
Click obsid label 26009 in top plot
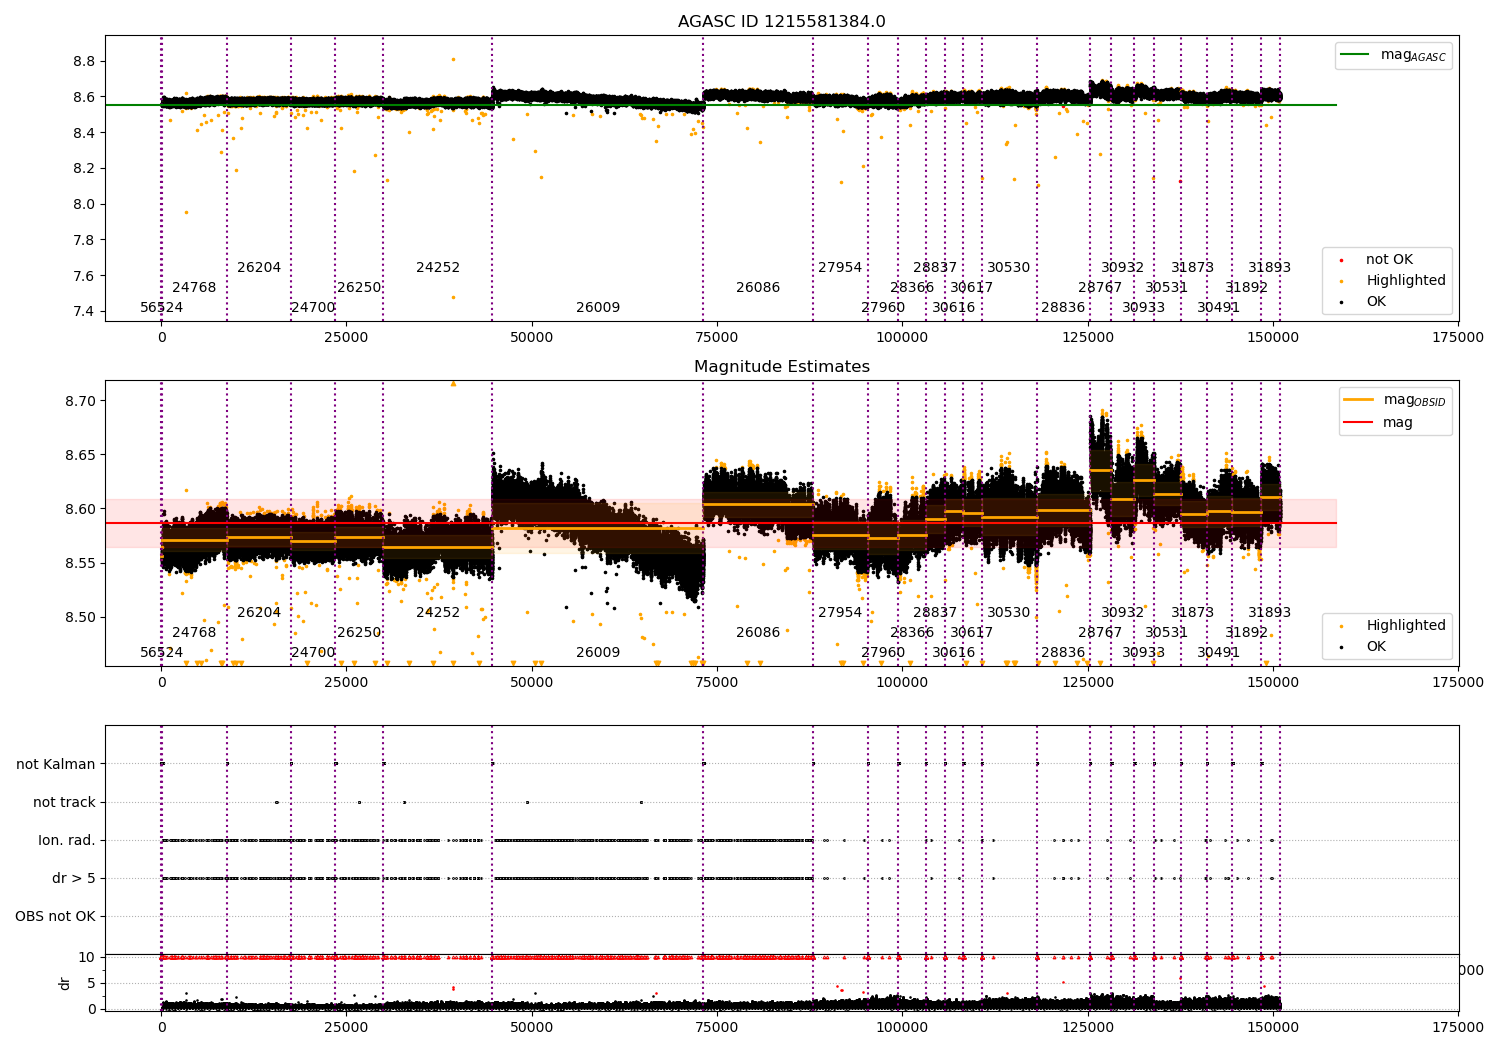tap(598, 307)
